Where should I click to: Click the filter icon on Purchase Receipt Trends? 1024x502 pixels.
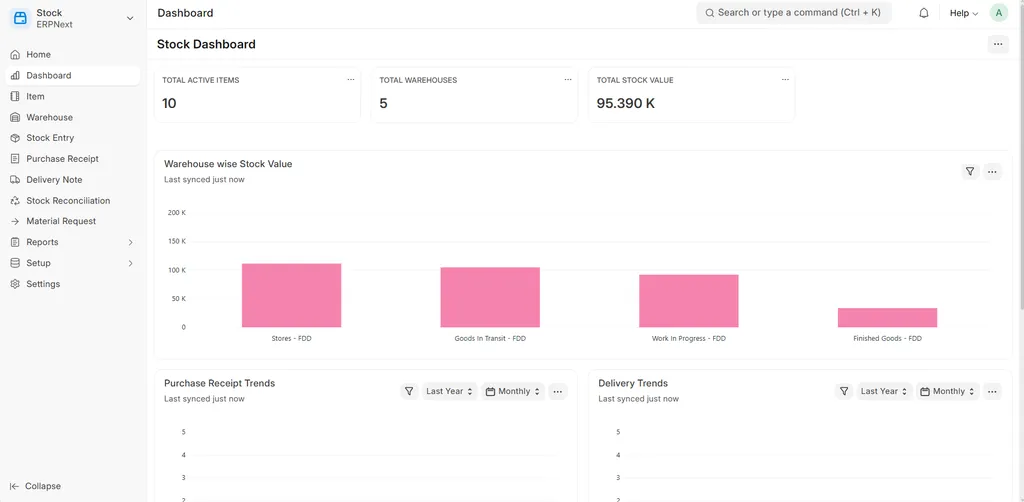click(x=408, y=392)
